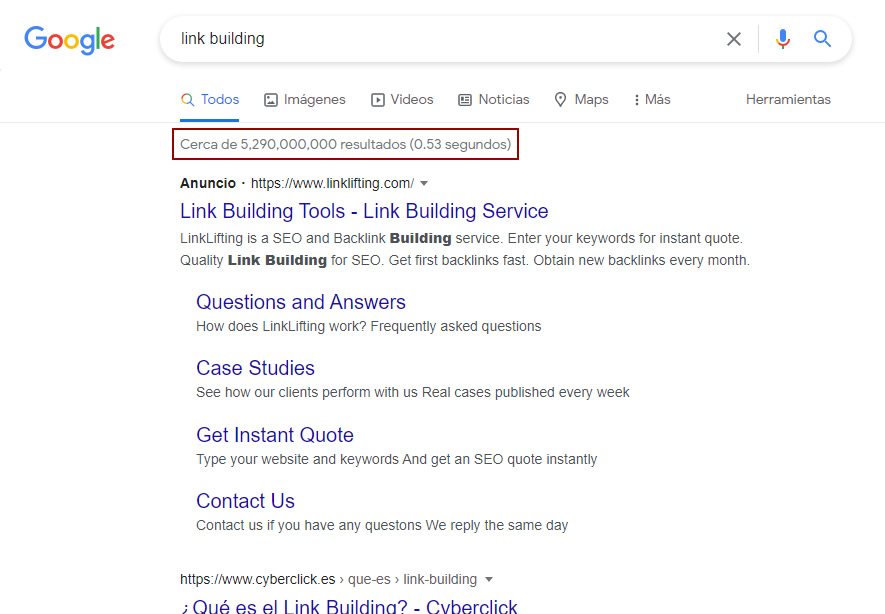Click the newspaper icon next to Noticias
885x614 pixels.
click(x=464, y=99)
